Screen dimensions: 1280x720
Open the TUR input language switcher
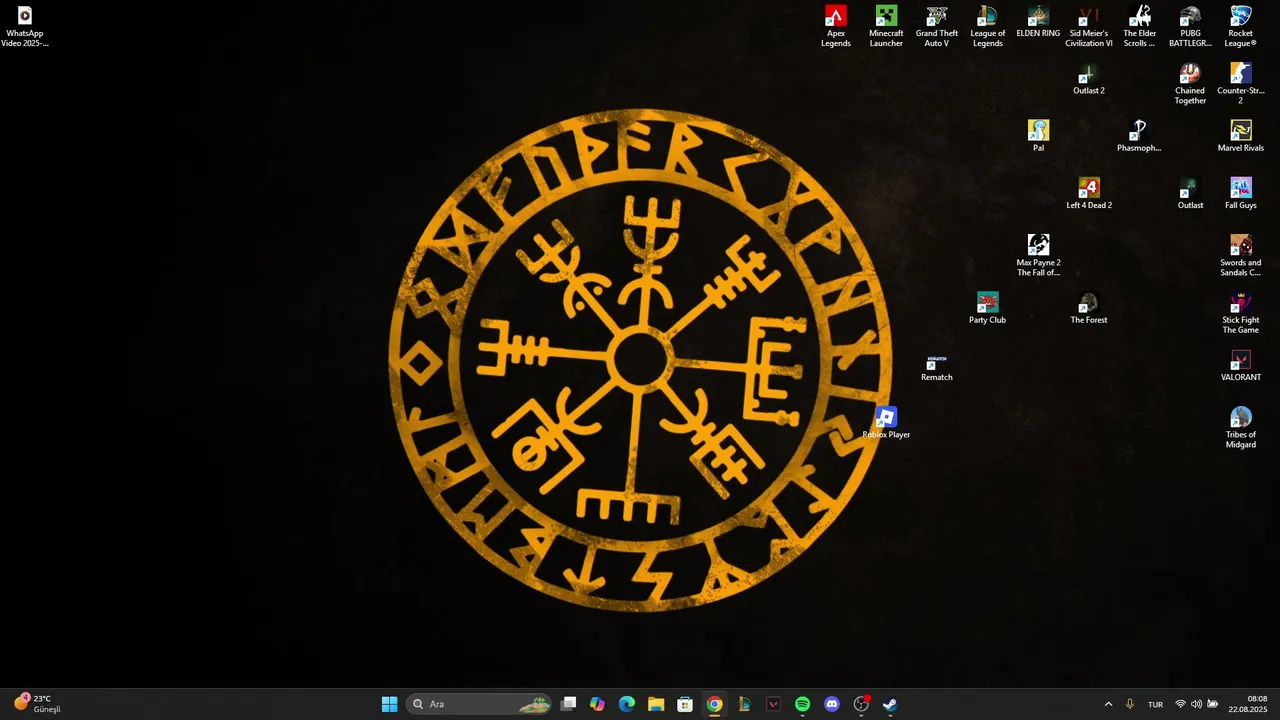(1155, 704)
